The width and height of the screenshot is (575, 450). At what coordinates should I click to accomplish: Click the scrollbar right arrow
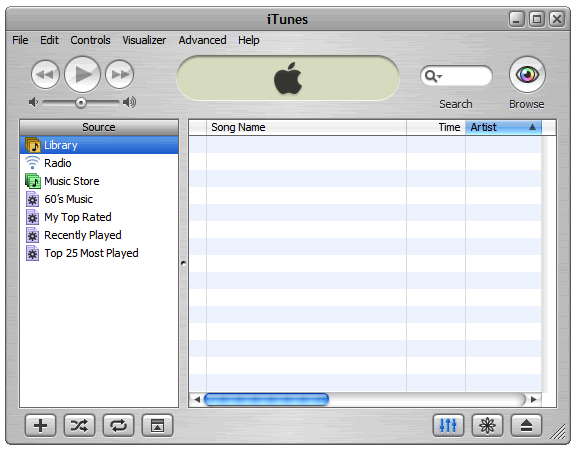point(534,399)
